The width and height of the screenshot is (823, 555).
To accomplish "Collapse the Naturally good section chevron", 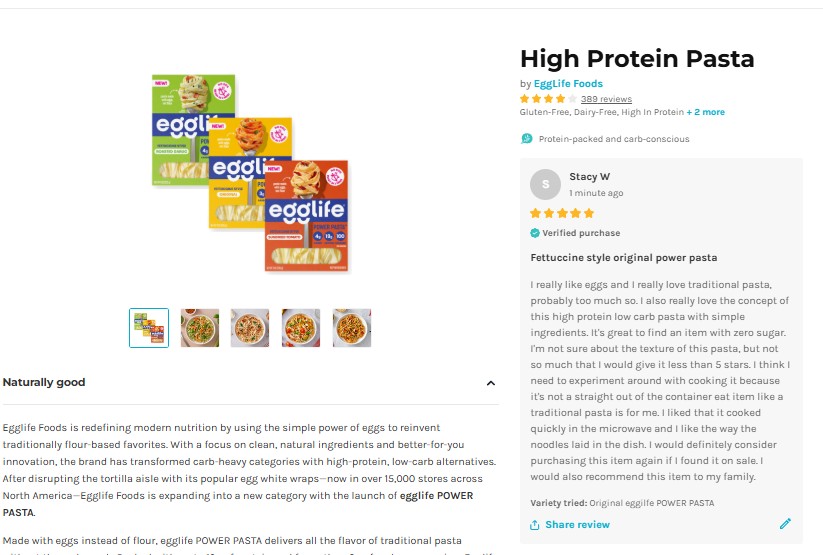I will click(491, 383).
